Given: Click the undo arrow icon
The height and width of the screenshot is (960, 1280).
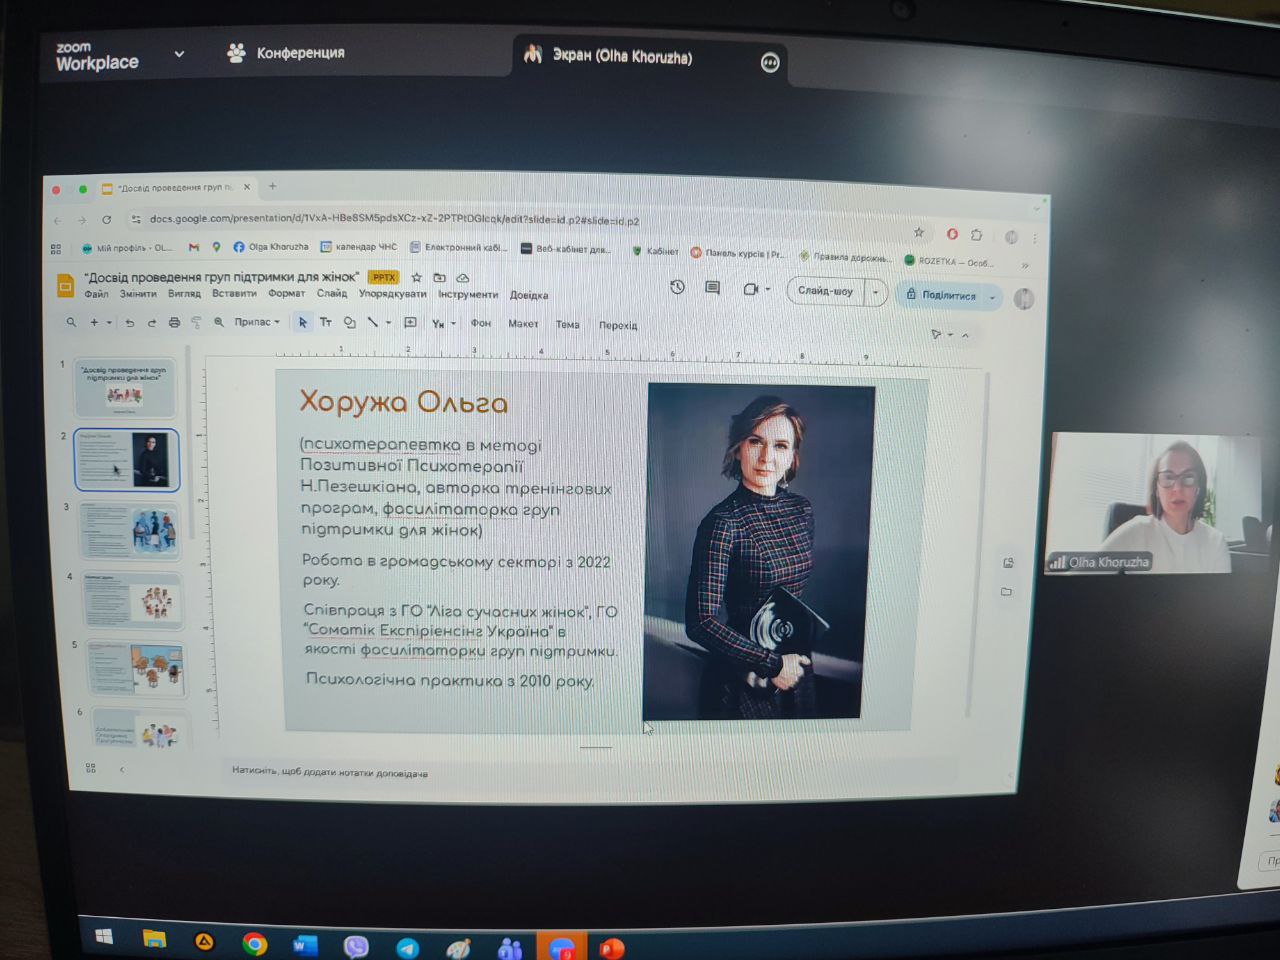Looking at the screenshot, I should click(129, 323).
